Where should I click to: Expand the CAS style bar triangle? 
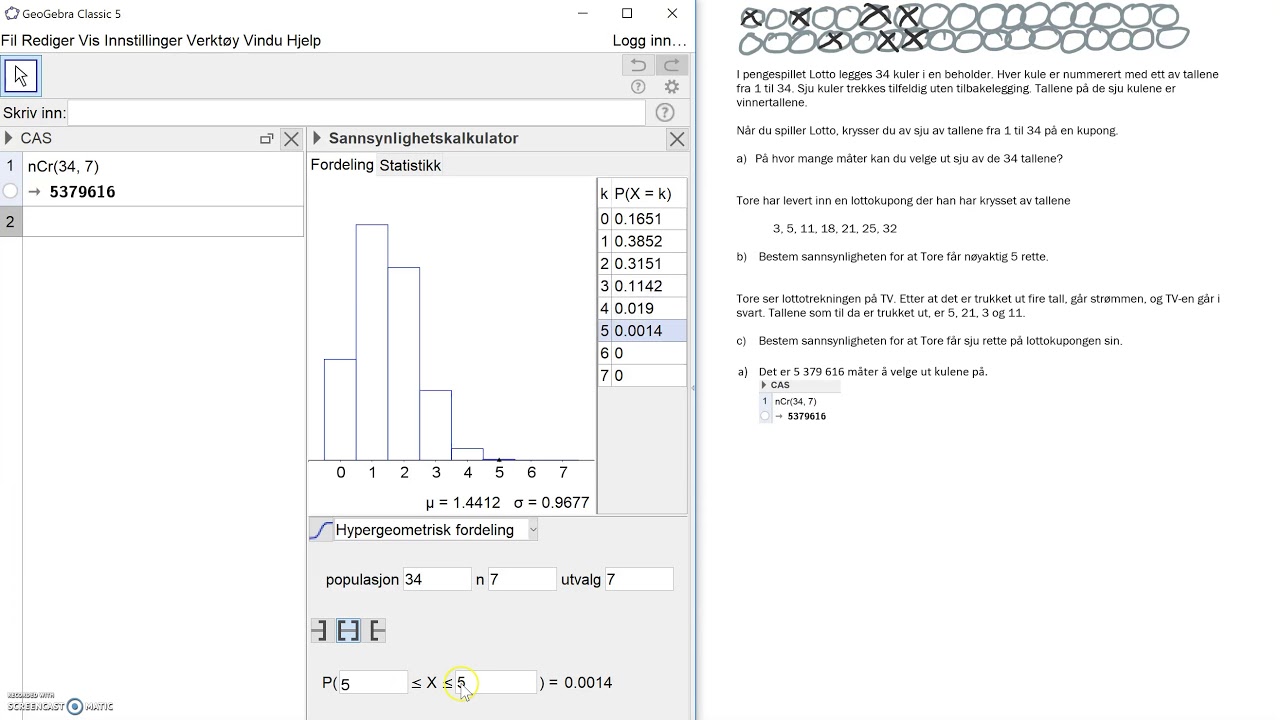click(9, 139)
